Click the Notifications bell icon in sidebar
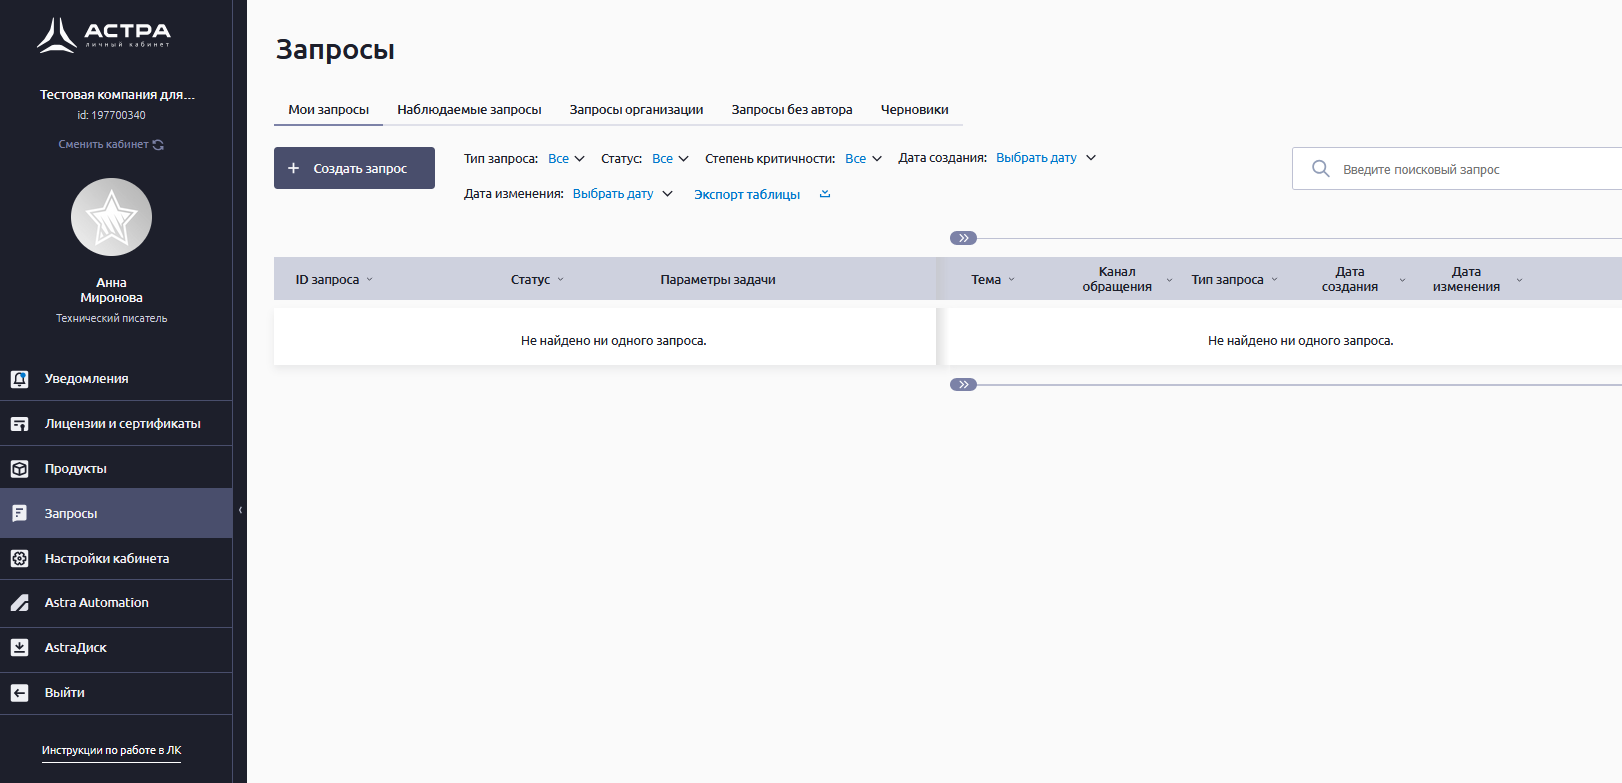The height and width of the screenshot is (783, 1622). [x=19, y=379]
